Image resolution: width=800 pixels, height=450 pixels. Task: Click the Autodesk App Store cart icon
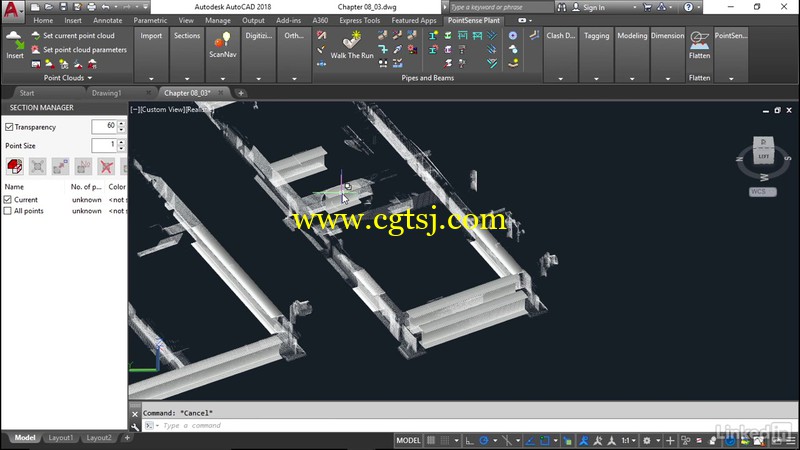[647, 7]
